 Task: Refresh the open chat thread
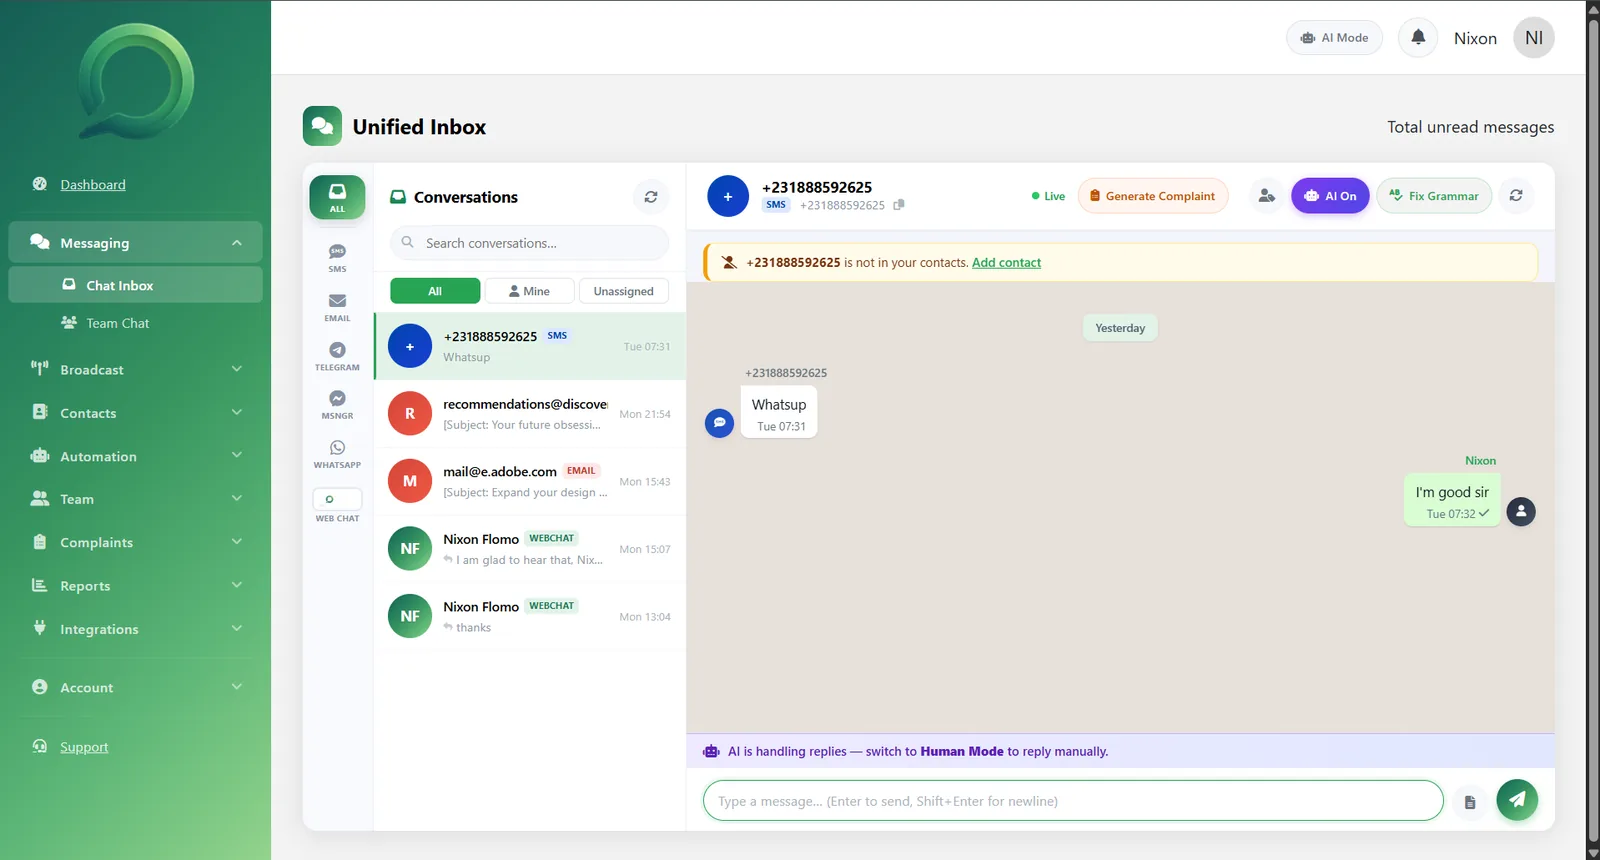click(1516, 196)
